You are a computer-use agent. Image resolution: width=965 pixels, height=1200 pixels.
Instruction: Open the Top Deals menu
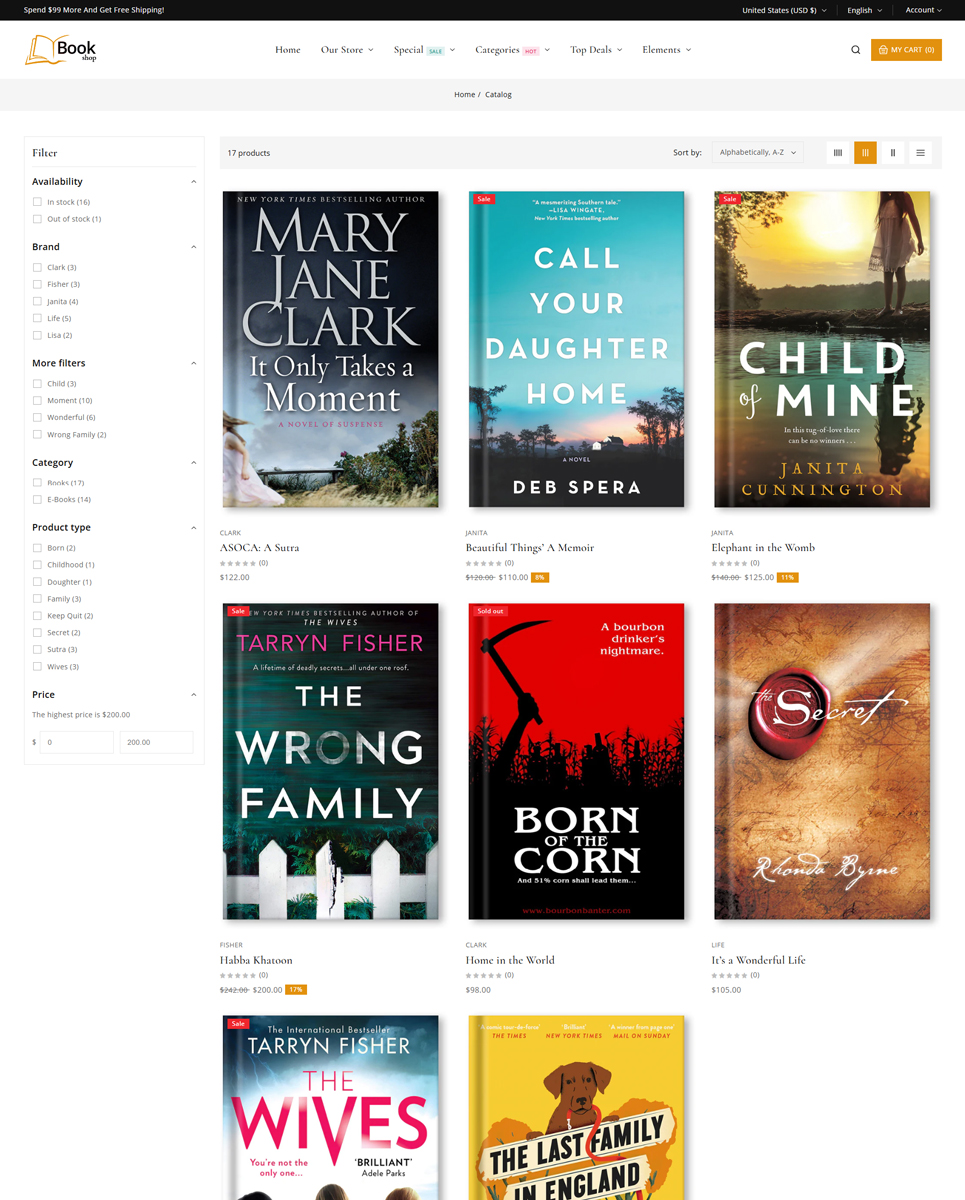(x=596, y=50)
